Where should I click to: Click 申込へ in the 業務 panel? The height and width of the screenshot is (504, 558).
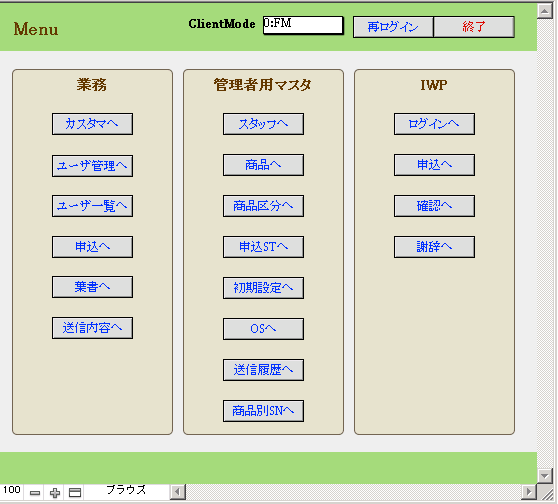[92, 247]
